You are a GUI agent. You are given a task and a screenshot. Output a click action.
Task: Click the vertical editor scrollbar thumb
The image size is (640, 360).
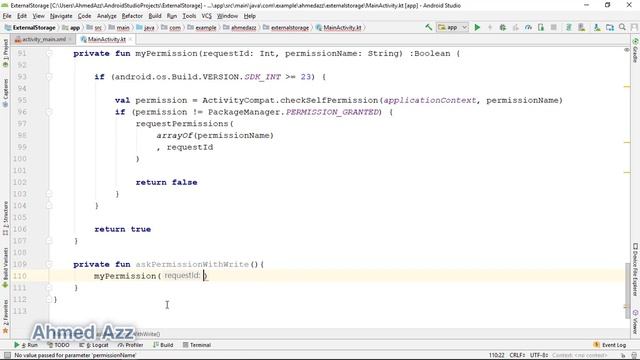[x=628, y=291]
